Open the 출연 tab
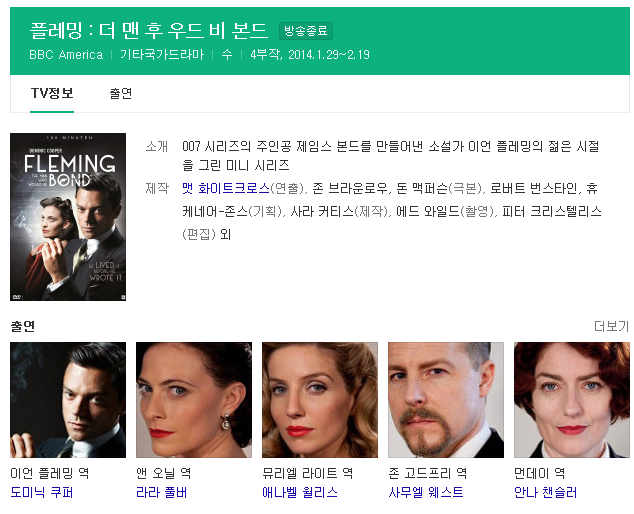The image size is (634, 514). pos(120,93)
